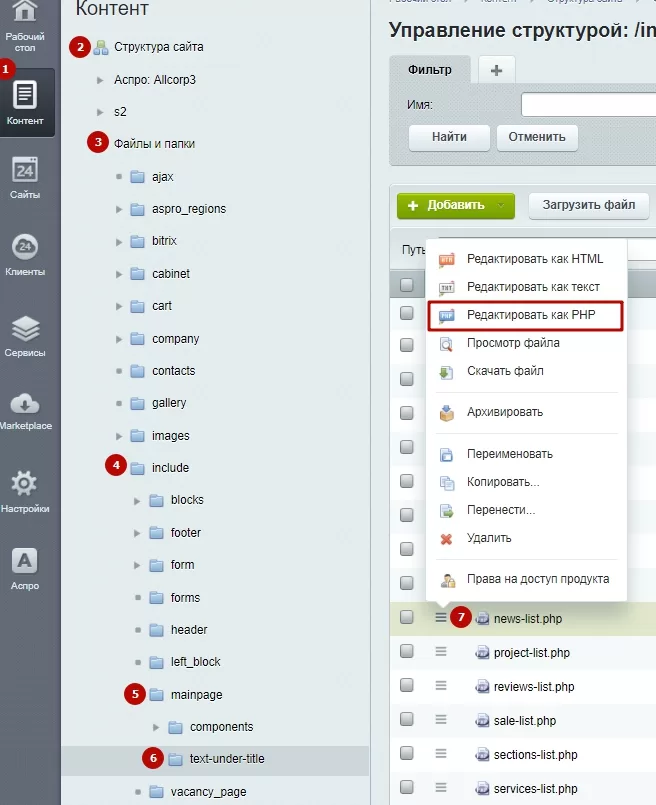Add a new filter tab with plus
656x805 pixels.
[496, 70]
